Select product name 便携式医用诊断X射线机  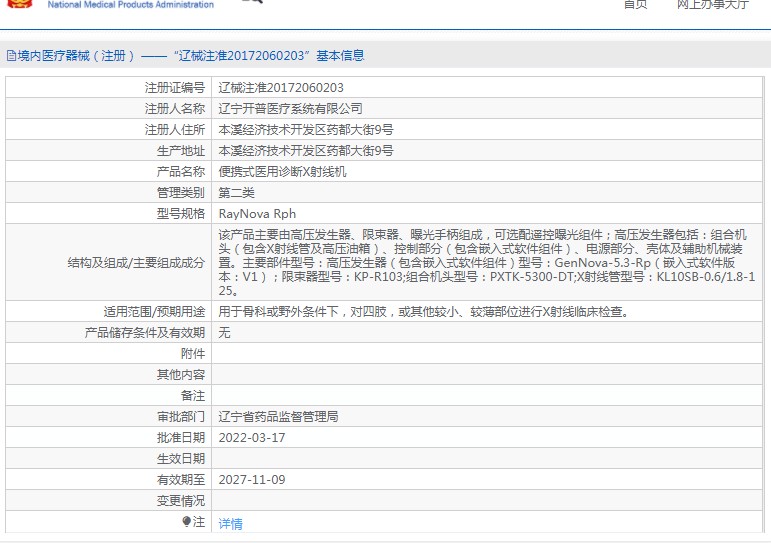tap(282, 172)
